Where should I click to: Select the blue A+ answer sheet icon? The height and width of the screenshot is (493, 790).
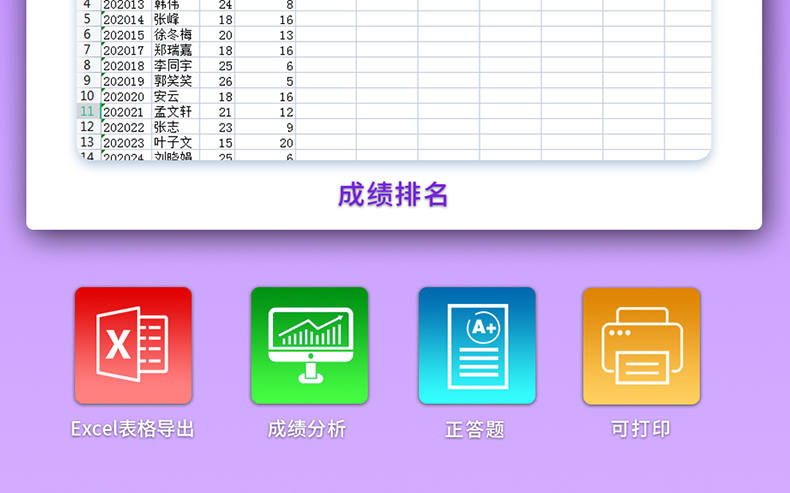[x=477, y=345]
